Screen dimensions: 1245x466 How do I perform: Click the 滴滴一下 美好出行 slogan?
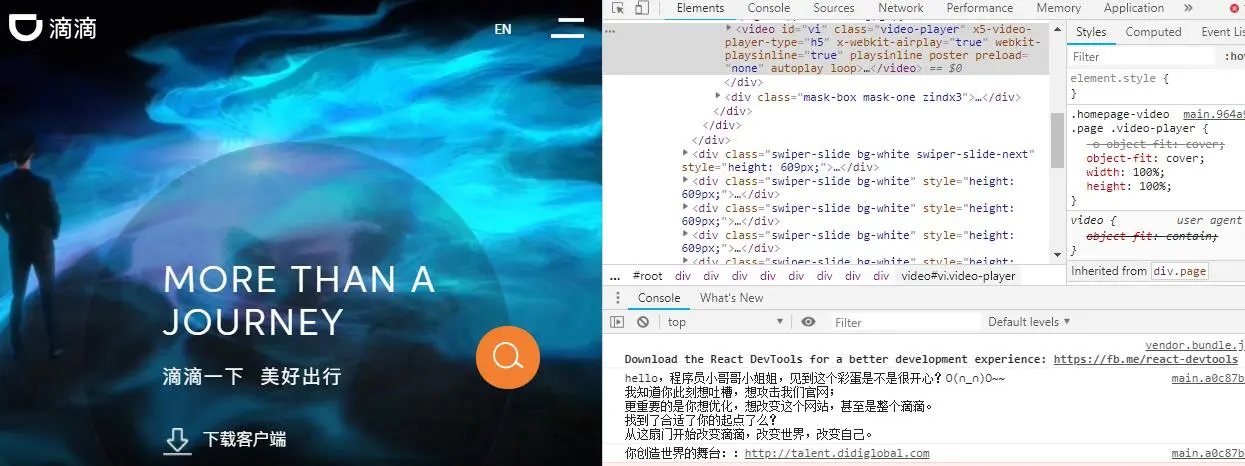(252, 377)
